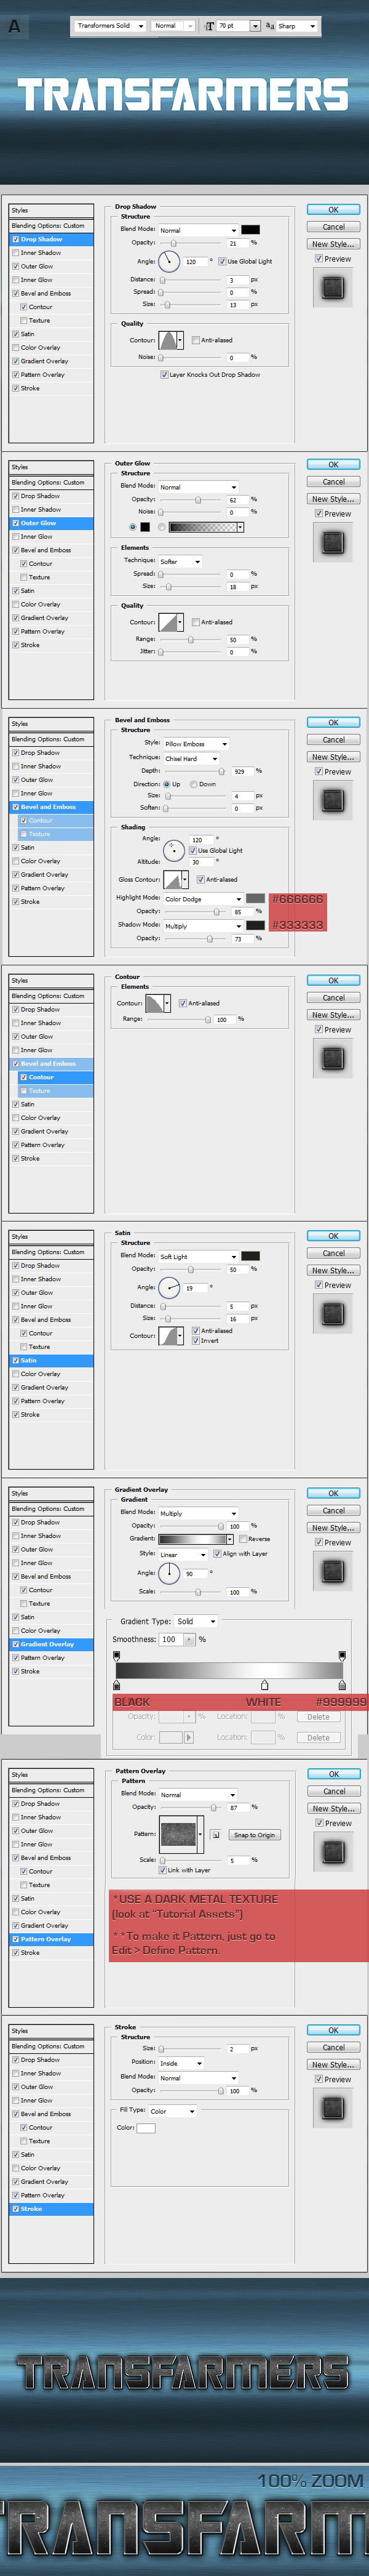Select Satin in the Satin dialog styles list
Screen dimensions: 369x2576
click(x=29, y=1361)
